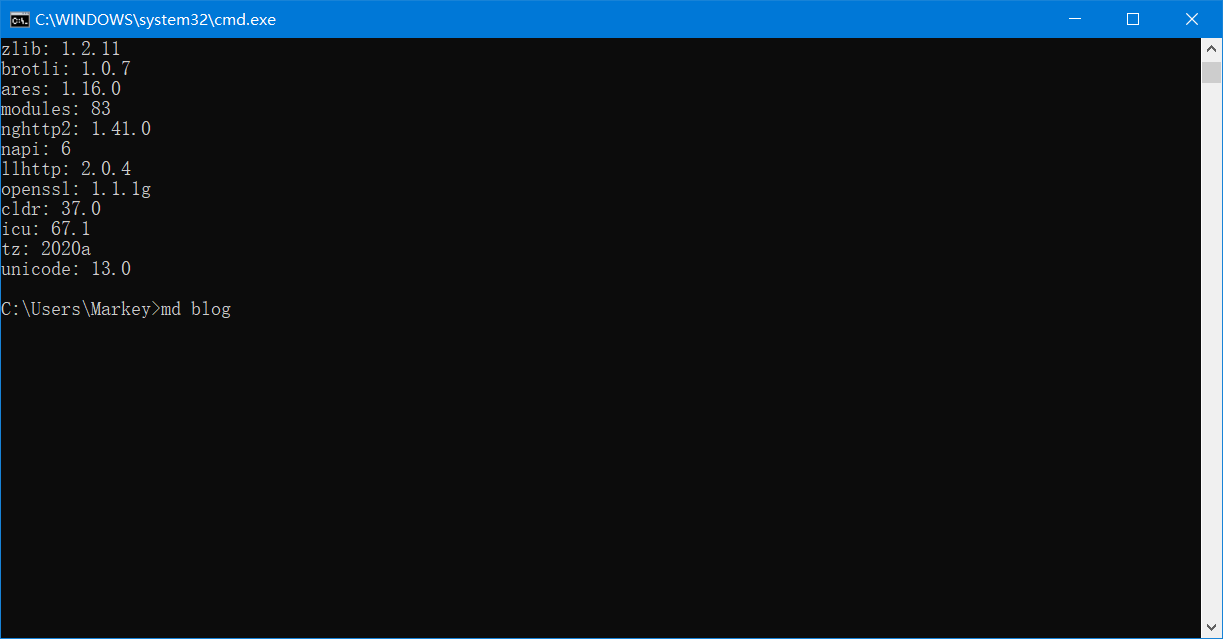Click the unicode: 13.0 line
Image resolution: width=1223 pixels, height=639 pixels.
coord(66,269)
